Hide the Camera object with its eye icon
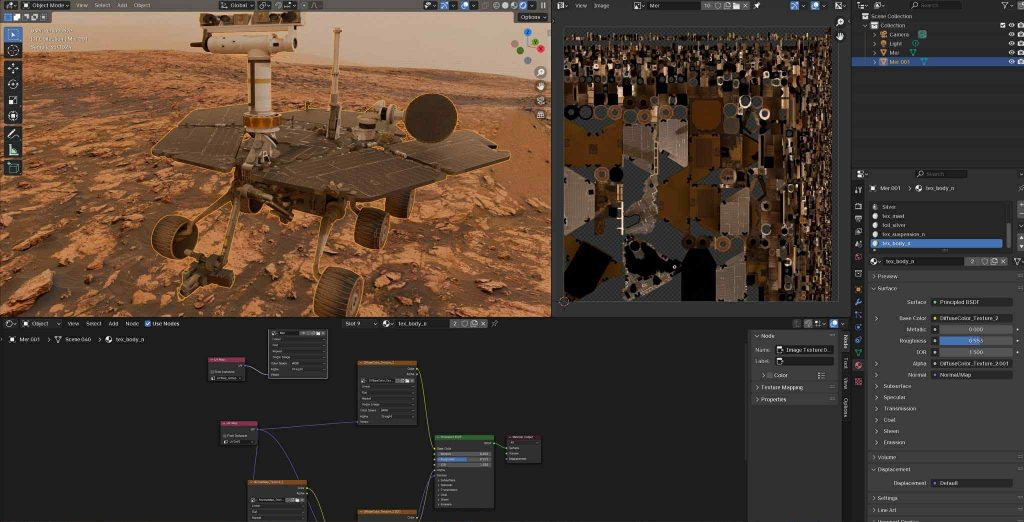 click(x=1011, y=34)
